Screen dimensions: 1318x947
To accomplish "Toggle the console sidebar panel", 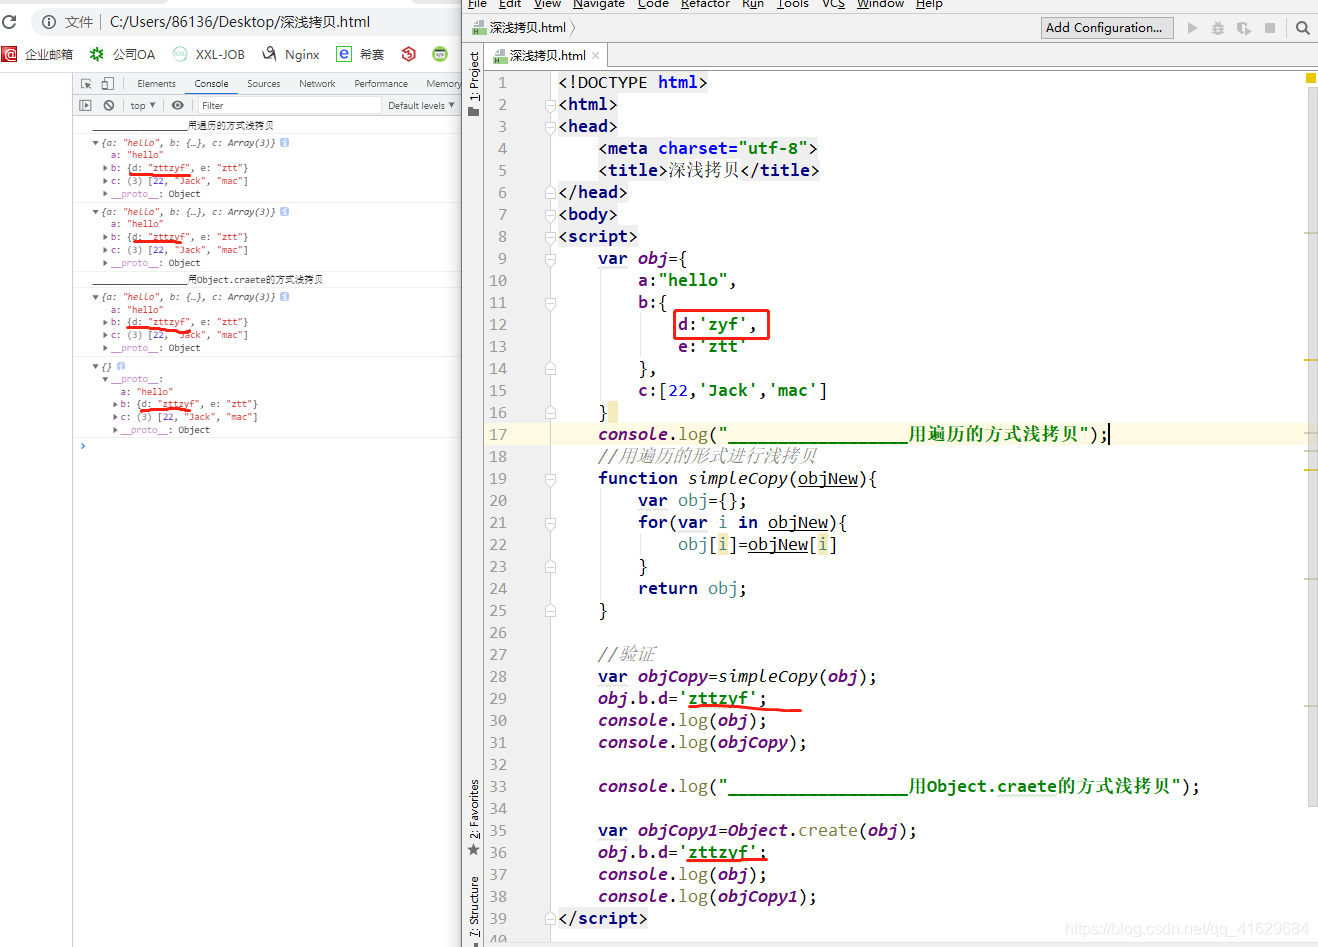I will click(x=85, y=105).
